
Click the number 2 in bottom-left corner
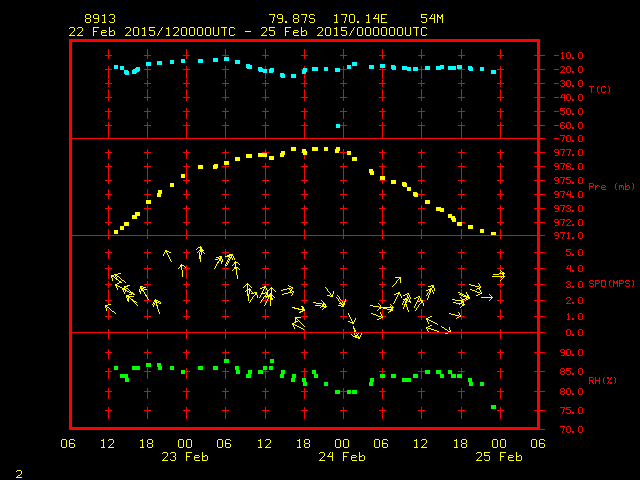(x=18, y=471)
